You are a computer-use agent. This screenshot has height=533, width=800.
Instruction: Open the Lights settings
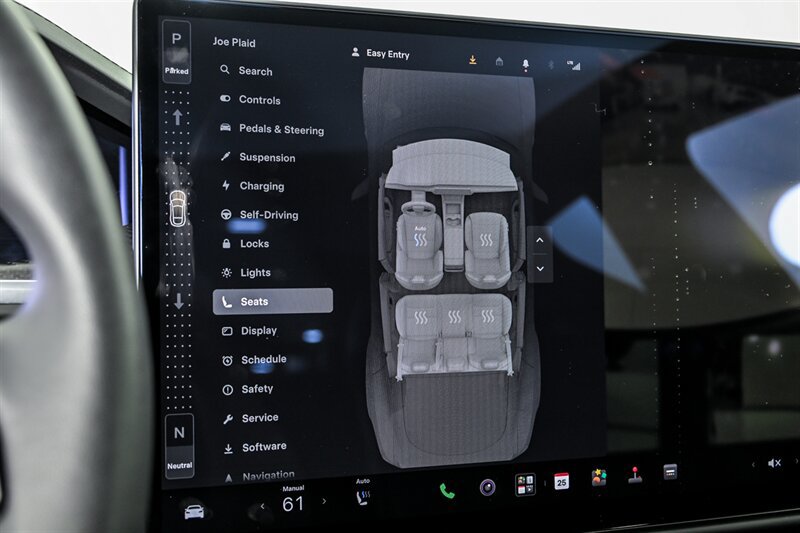coord(246,272)
